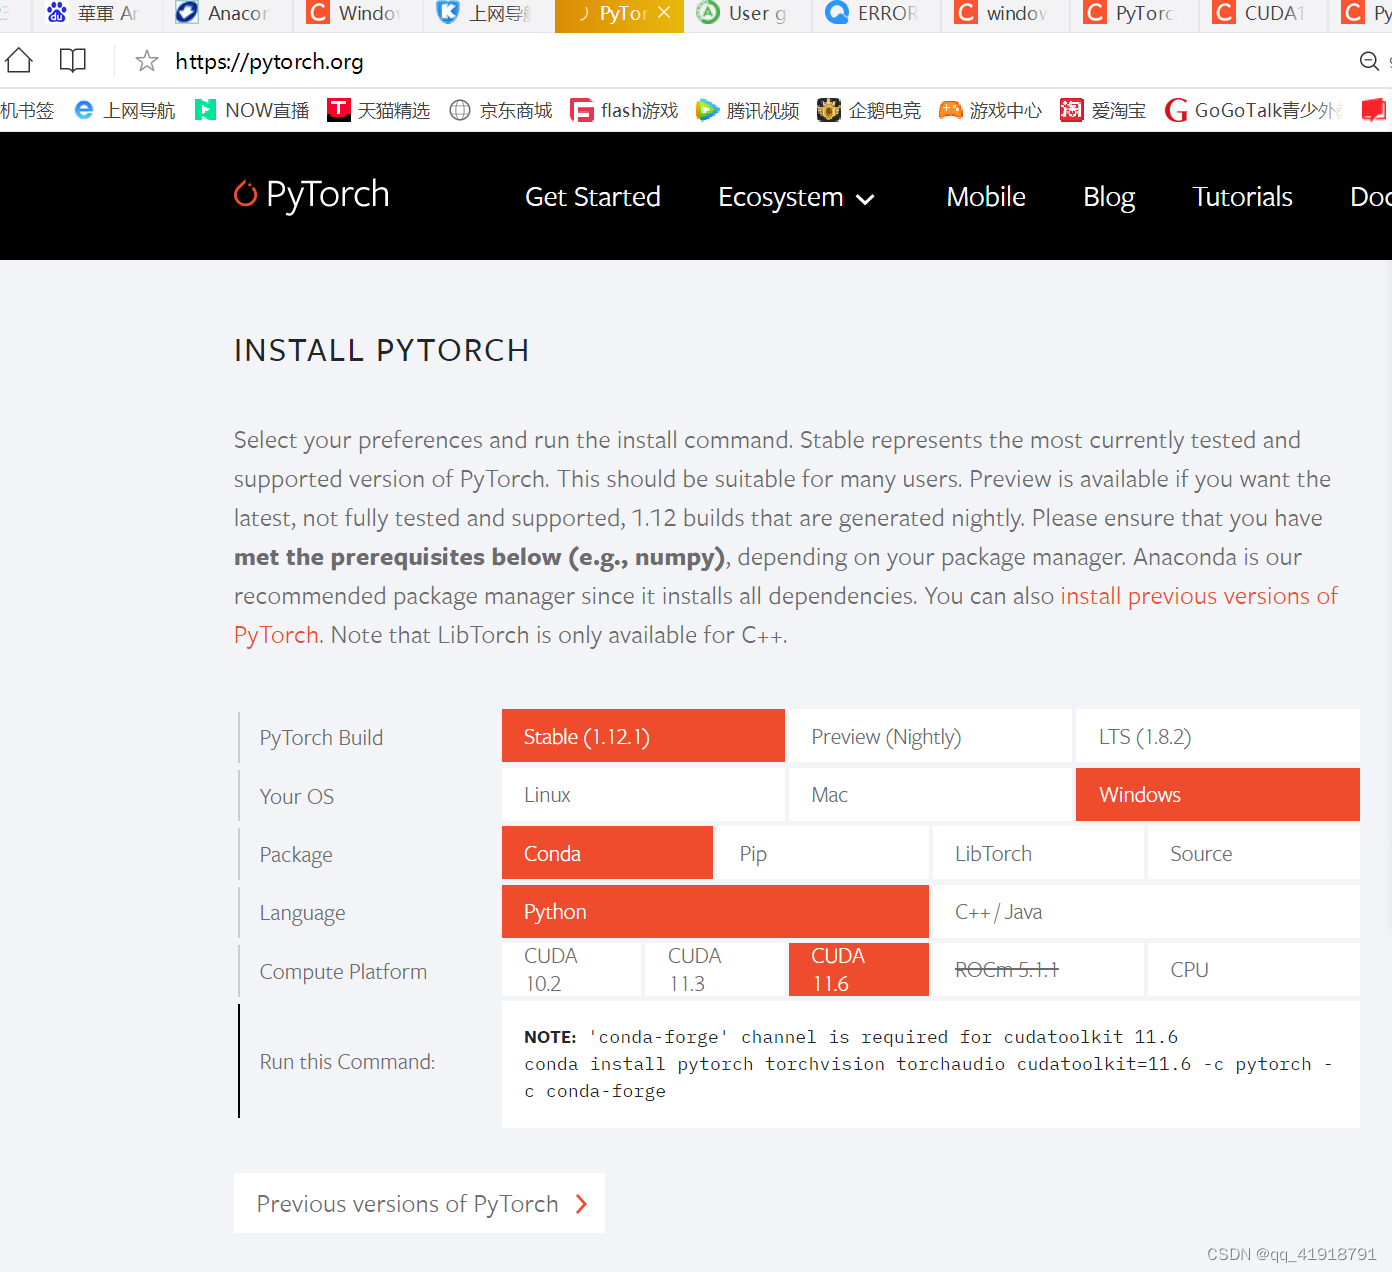The image size is (1392, 1272).
Task: Choose CPU compute platform
Action: pos(1254,969)
